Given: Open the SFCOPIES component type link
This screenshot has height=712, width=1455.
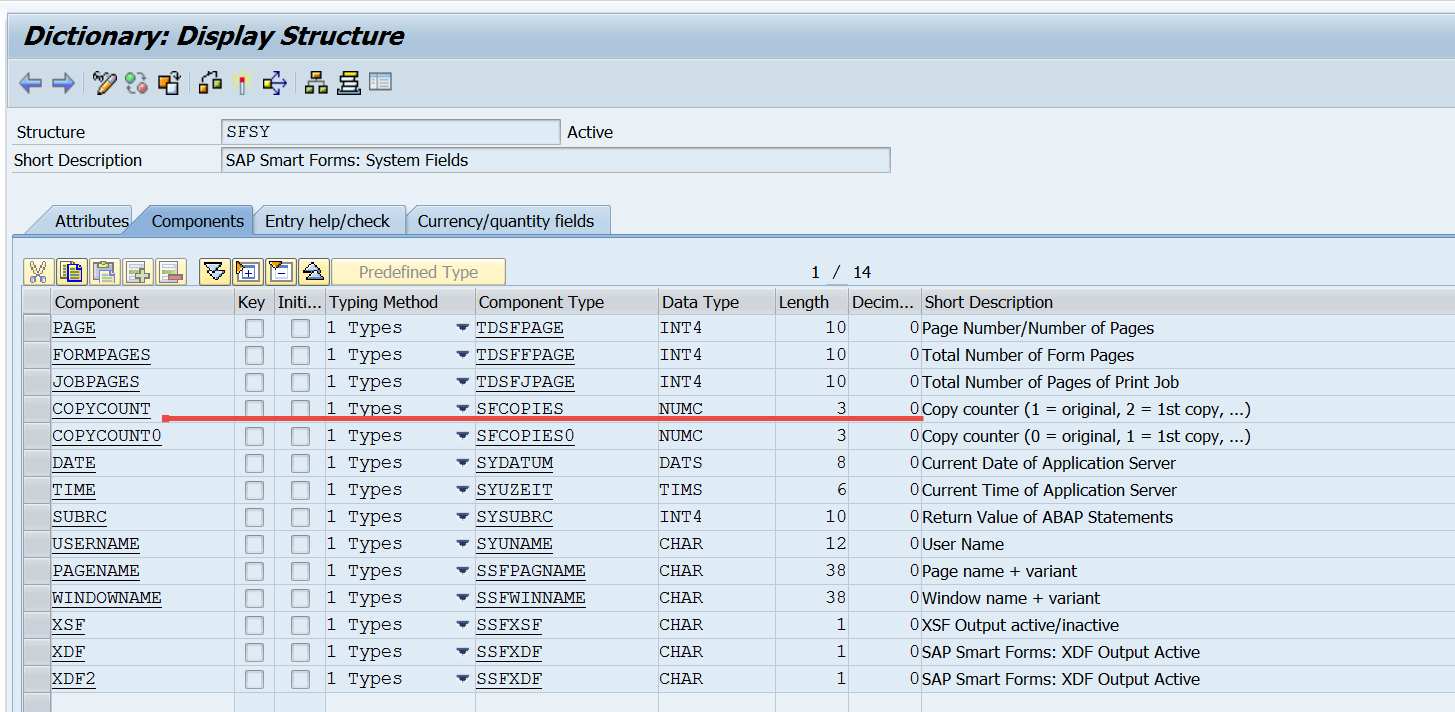Looking at the screenshot, I should pyautogui.click(x=519, y=408).
